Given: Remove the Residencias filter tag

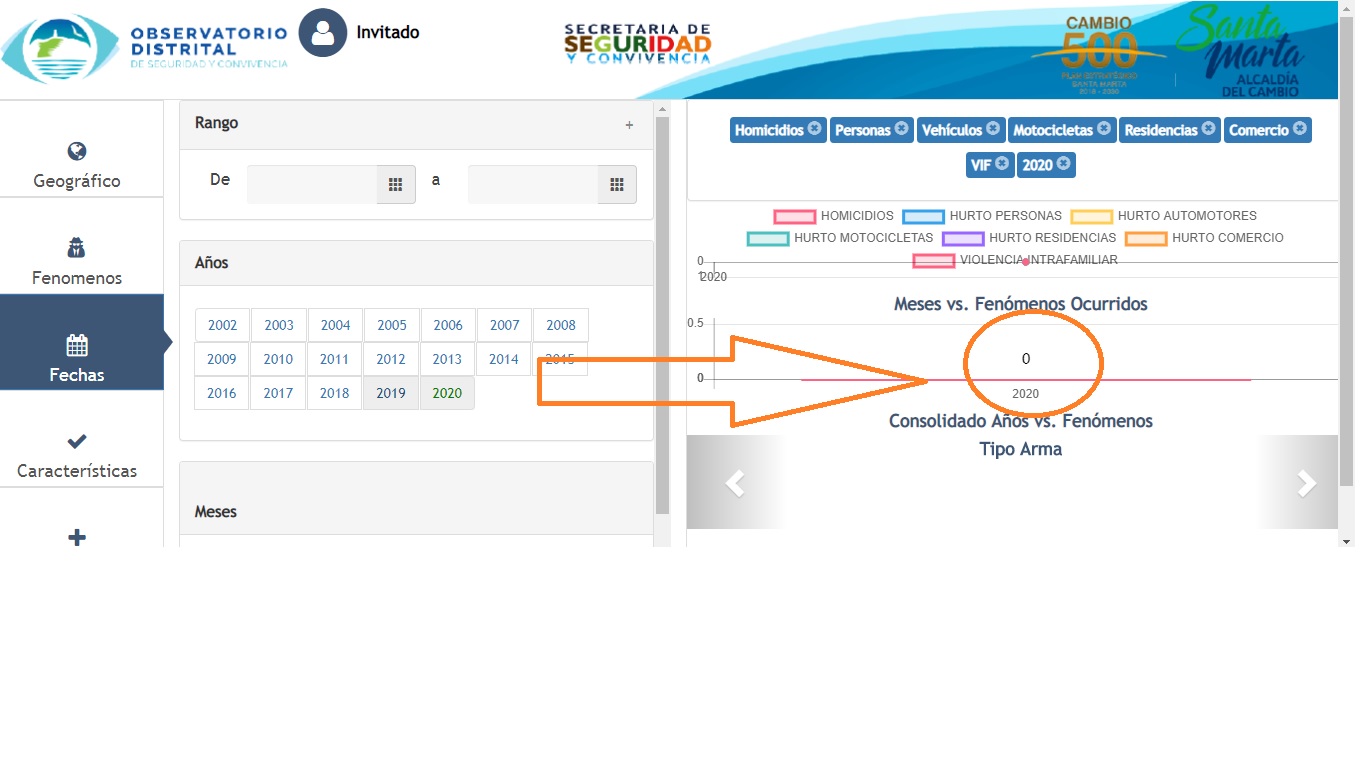Looking at the screenshot, I should pyautogui.click(x=1208, y=129).
